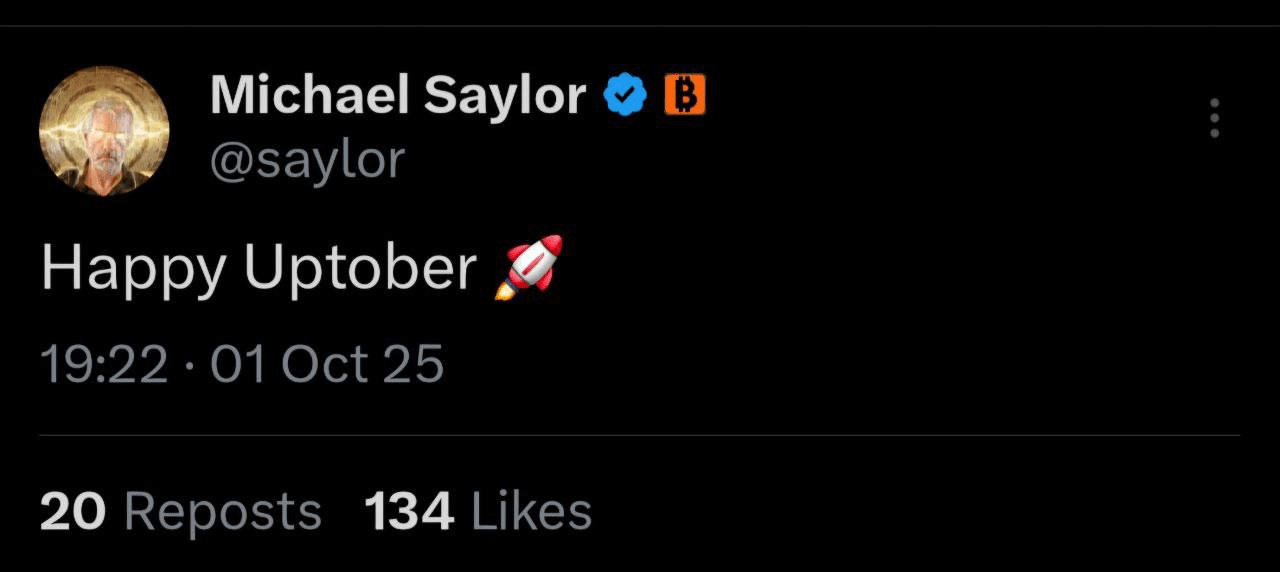Open the Michael Saylor display name link
Screen dimensions: 1280x572
(398, 96)
